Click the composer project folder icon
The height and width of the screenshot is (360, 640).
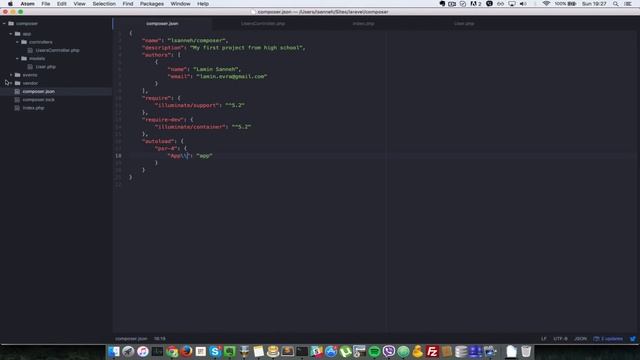11,24
